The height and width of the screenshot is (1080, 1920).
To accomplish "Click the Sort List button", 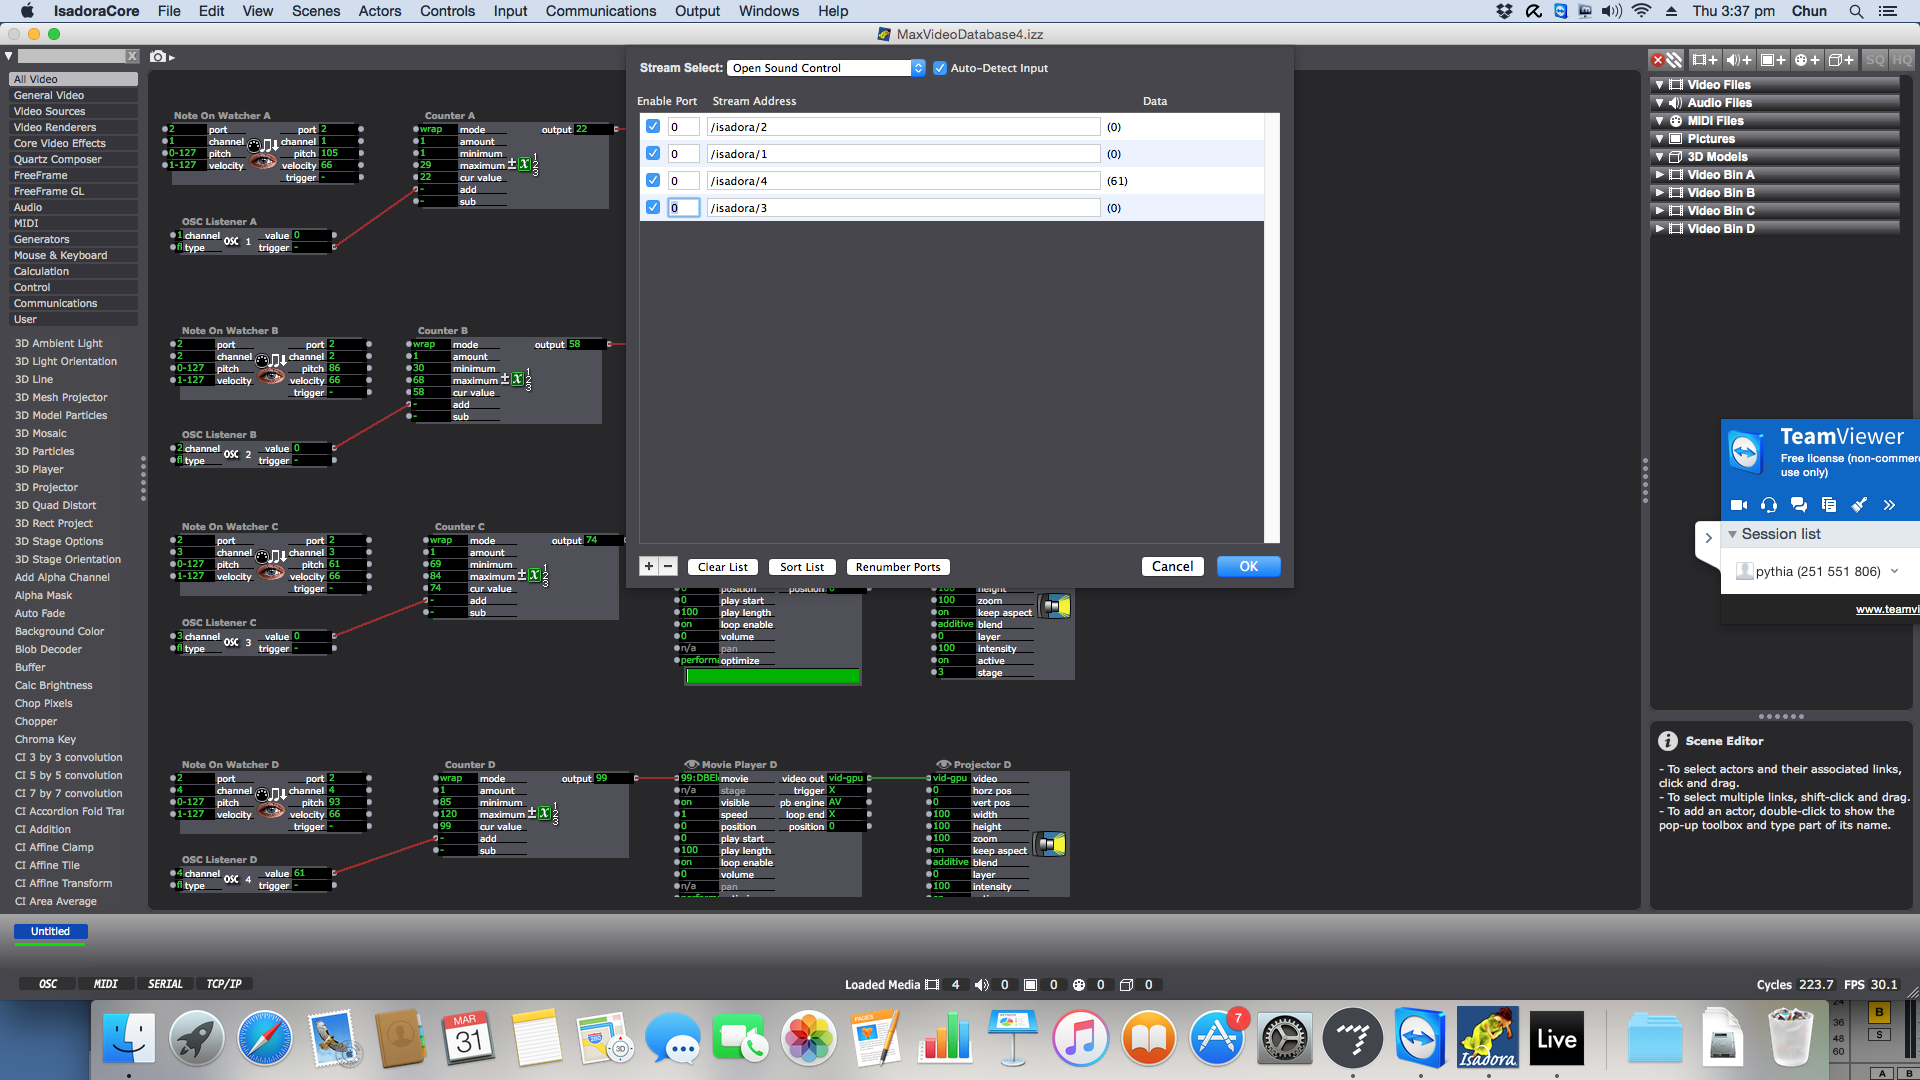I will point(803,566).
